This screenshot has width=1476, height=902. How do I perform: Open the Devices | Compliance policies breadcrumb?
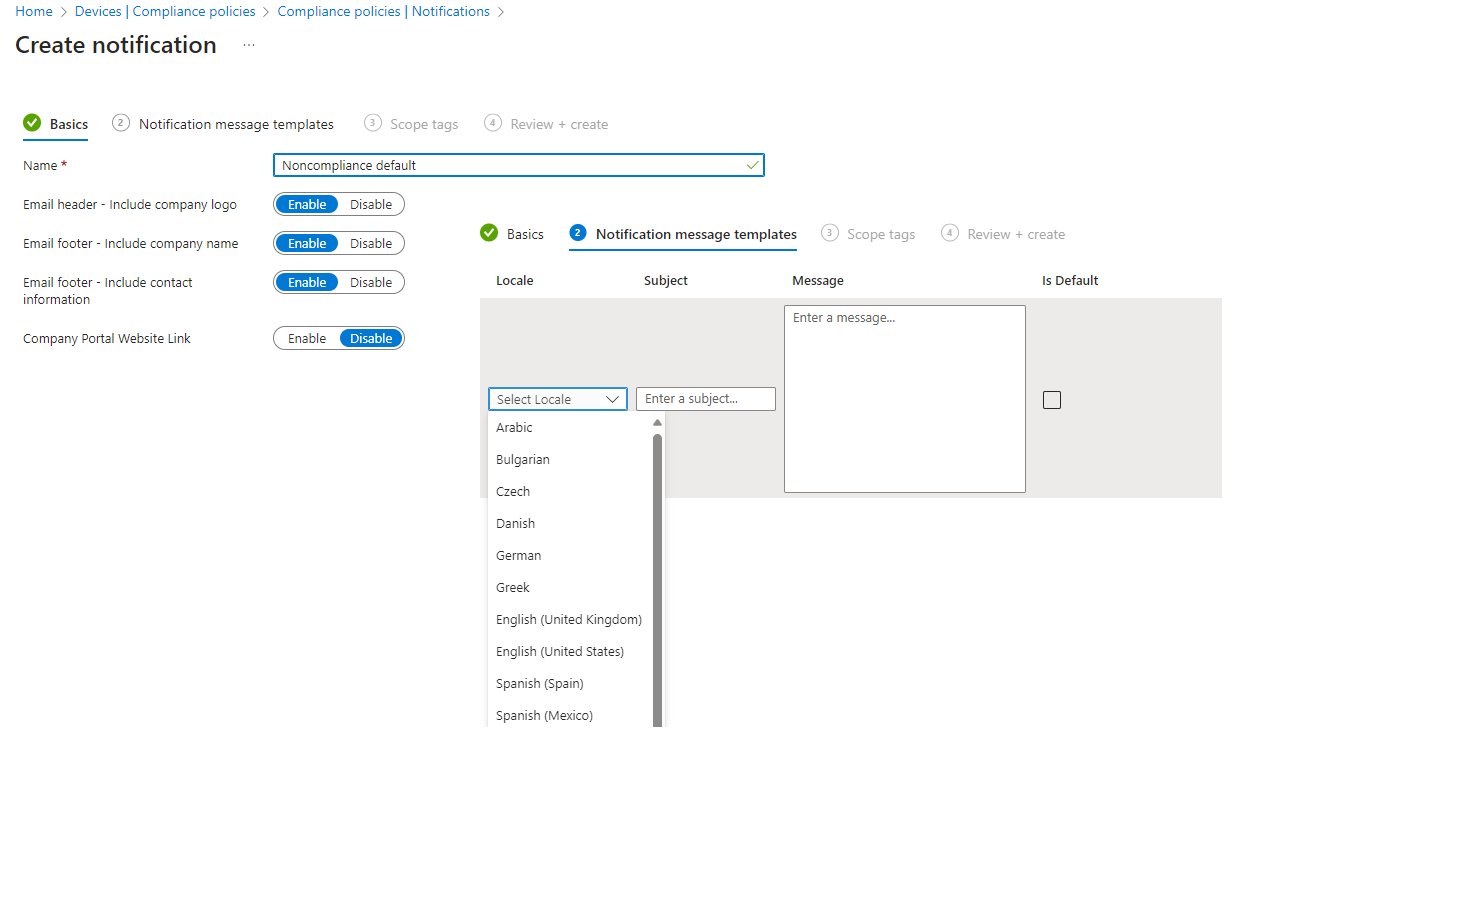pos(165,11)
